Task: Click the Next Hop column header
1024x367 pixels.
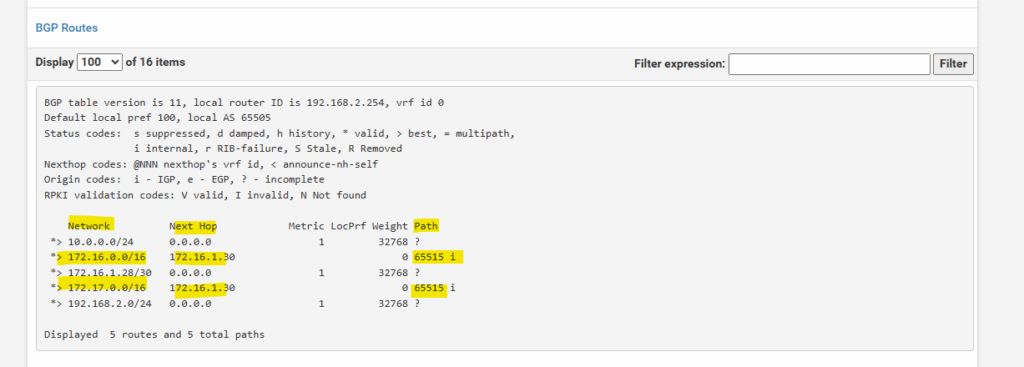Action: [193, 226]
